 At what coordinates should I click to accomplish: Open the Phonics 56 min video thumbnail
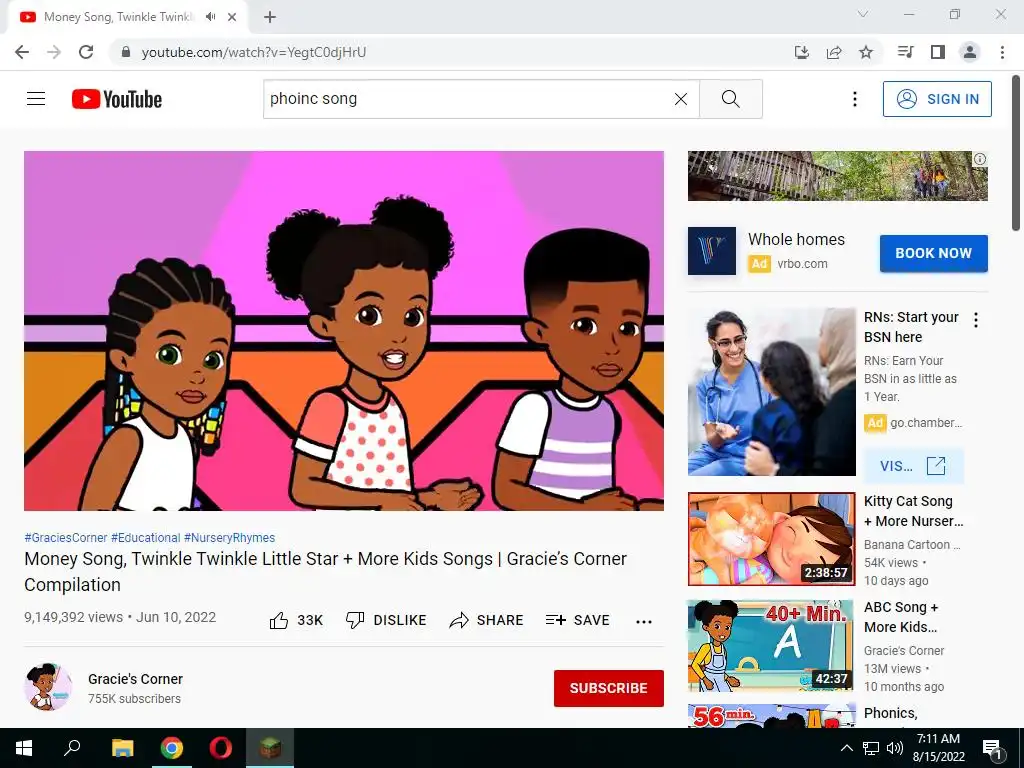click(x=771, y=716)
